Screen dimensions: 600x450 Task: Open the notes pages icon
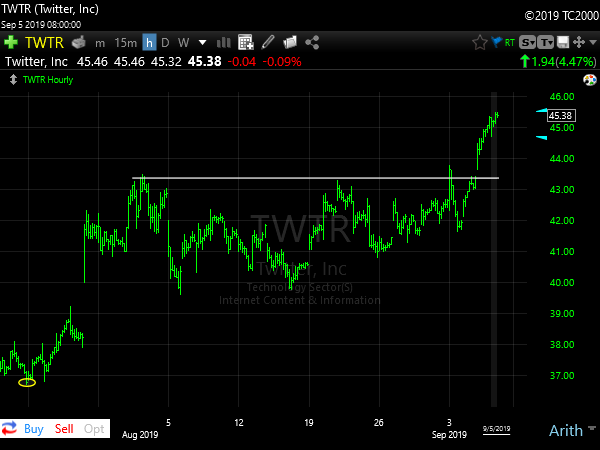click(x=290, y=42)
